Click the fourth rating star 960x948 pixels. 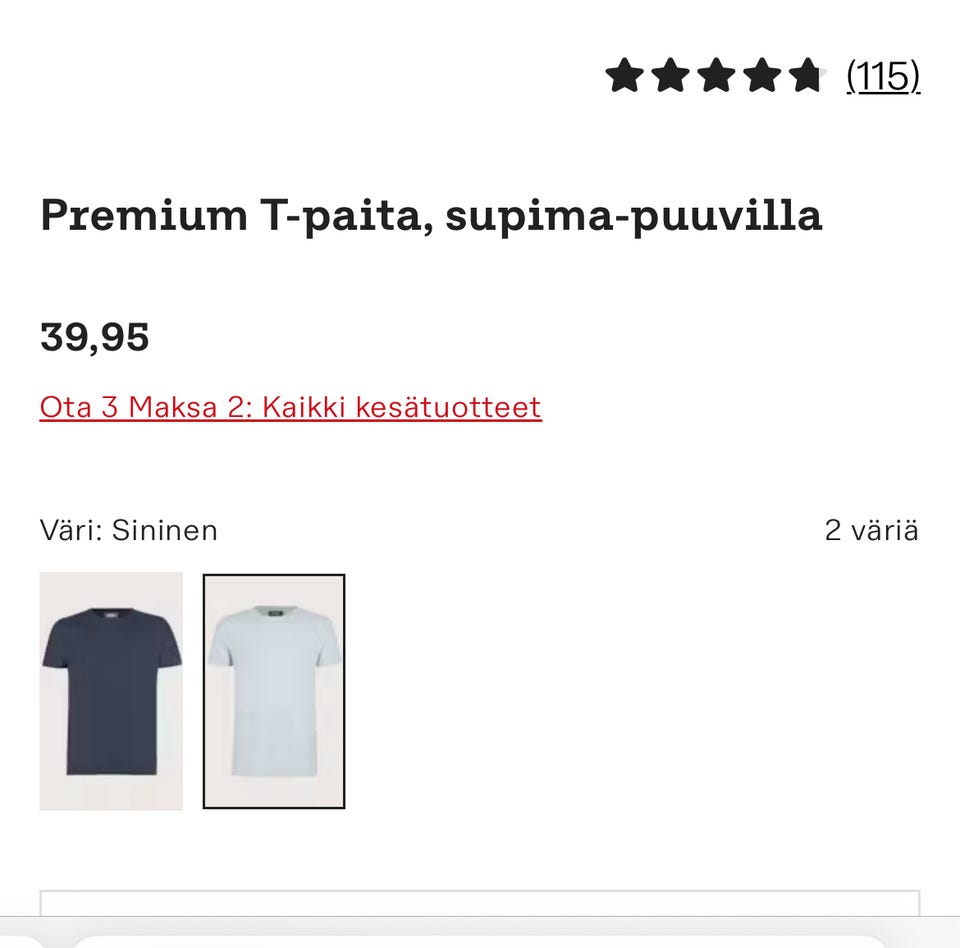[x=762, y=76]
